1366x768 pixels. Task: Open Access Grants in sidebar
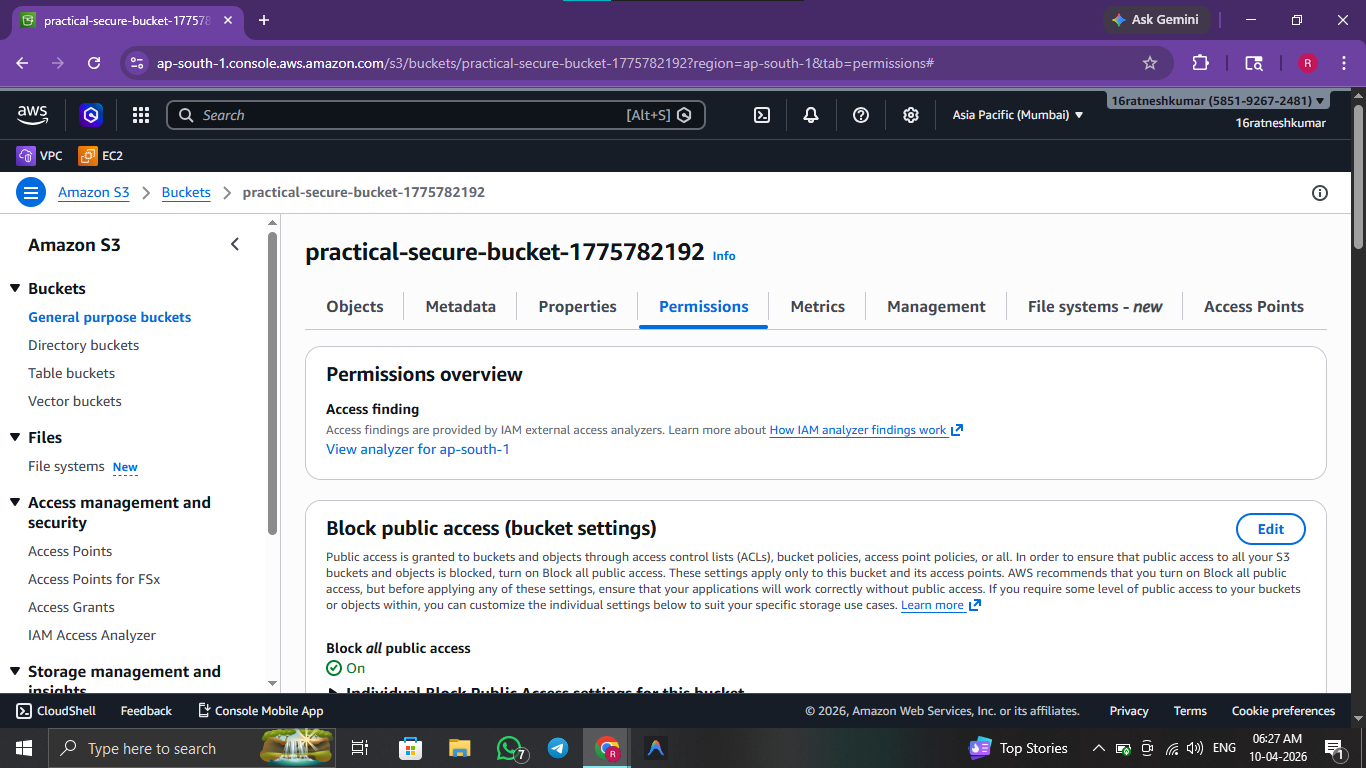71,607
